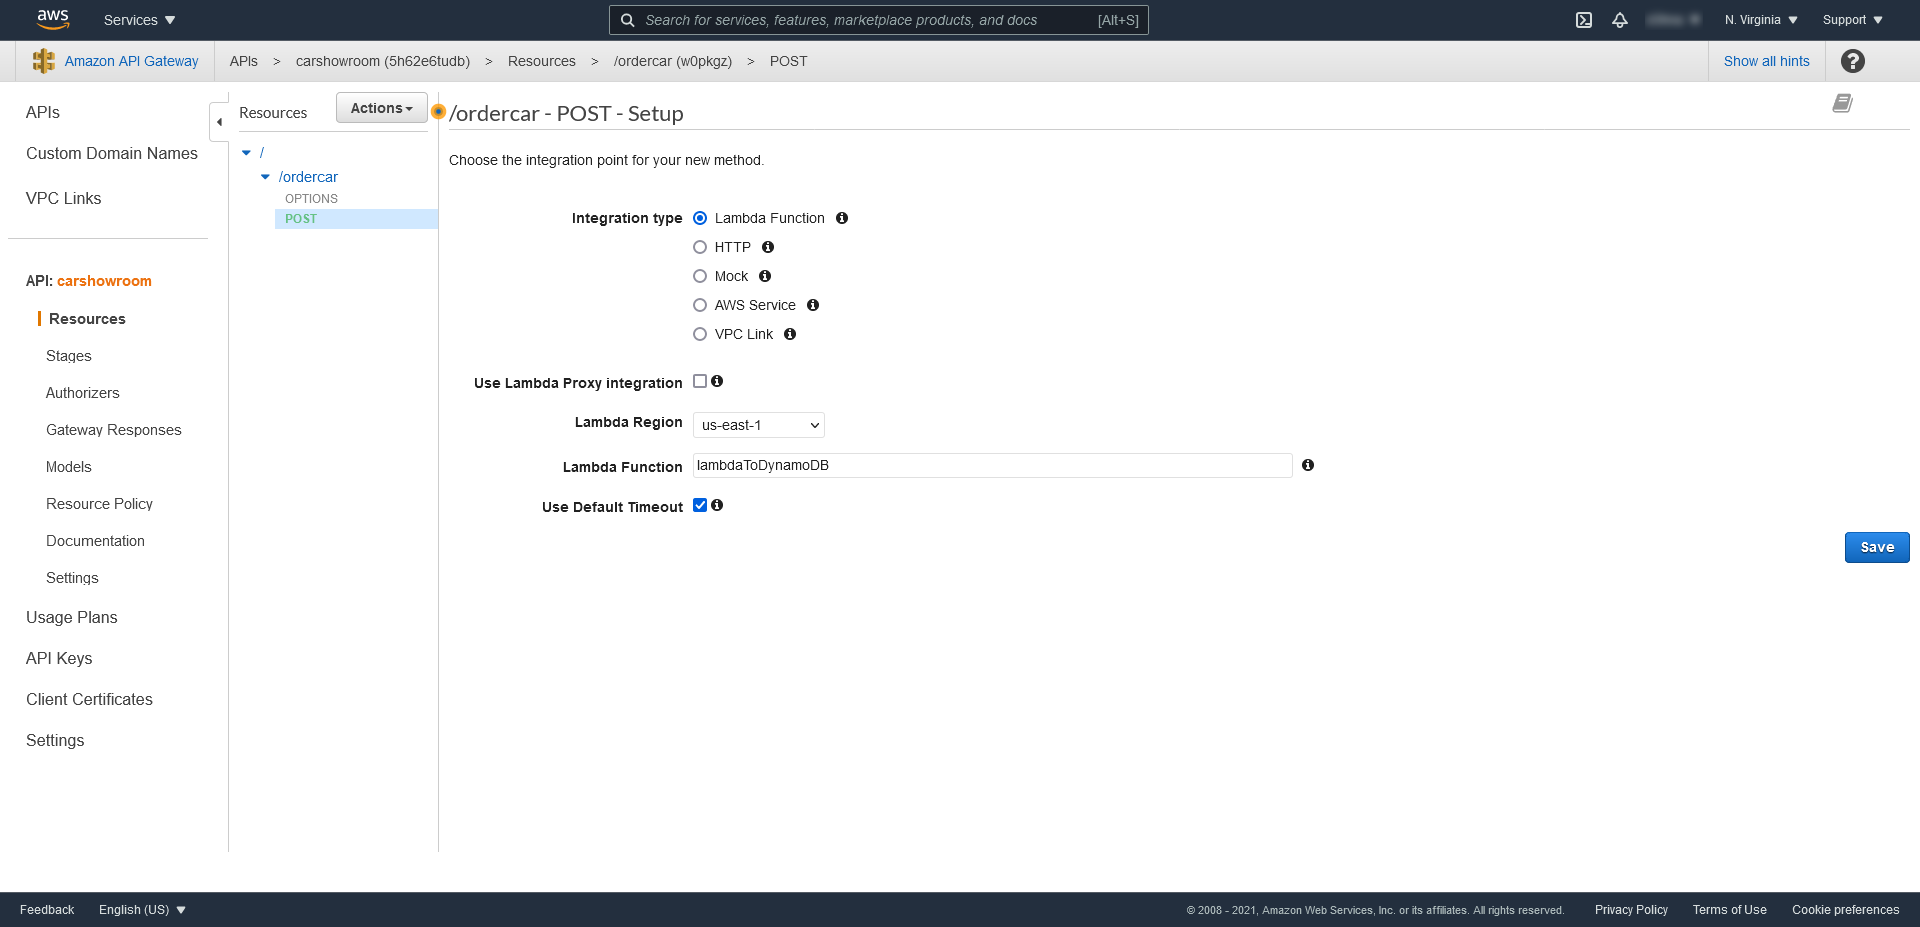
Task: Open Documentation menu item
Action: coord(95,541)
